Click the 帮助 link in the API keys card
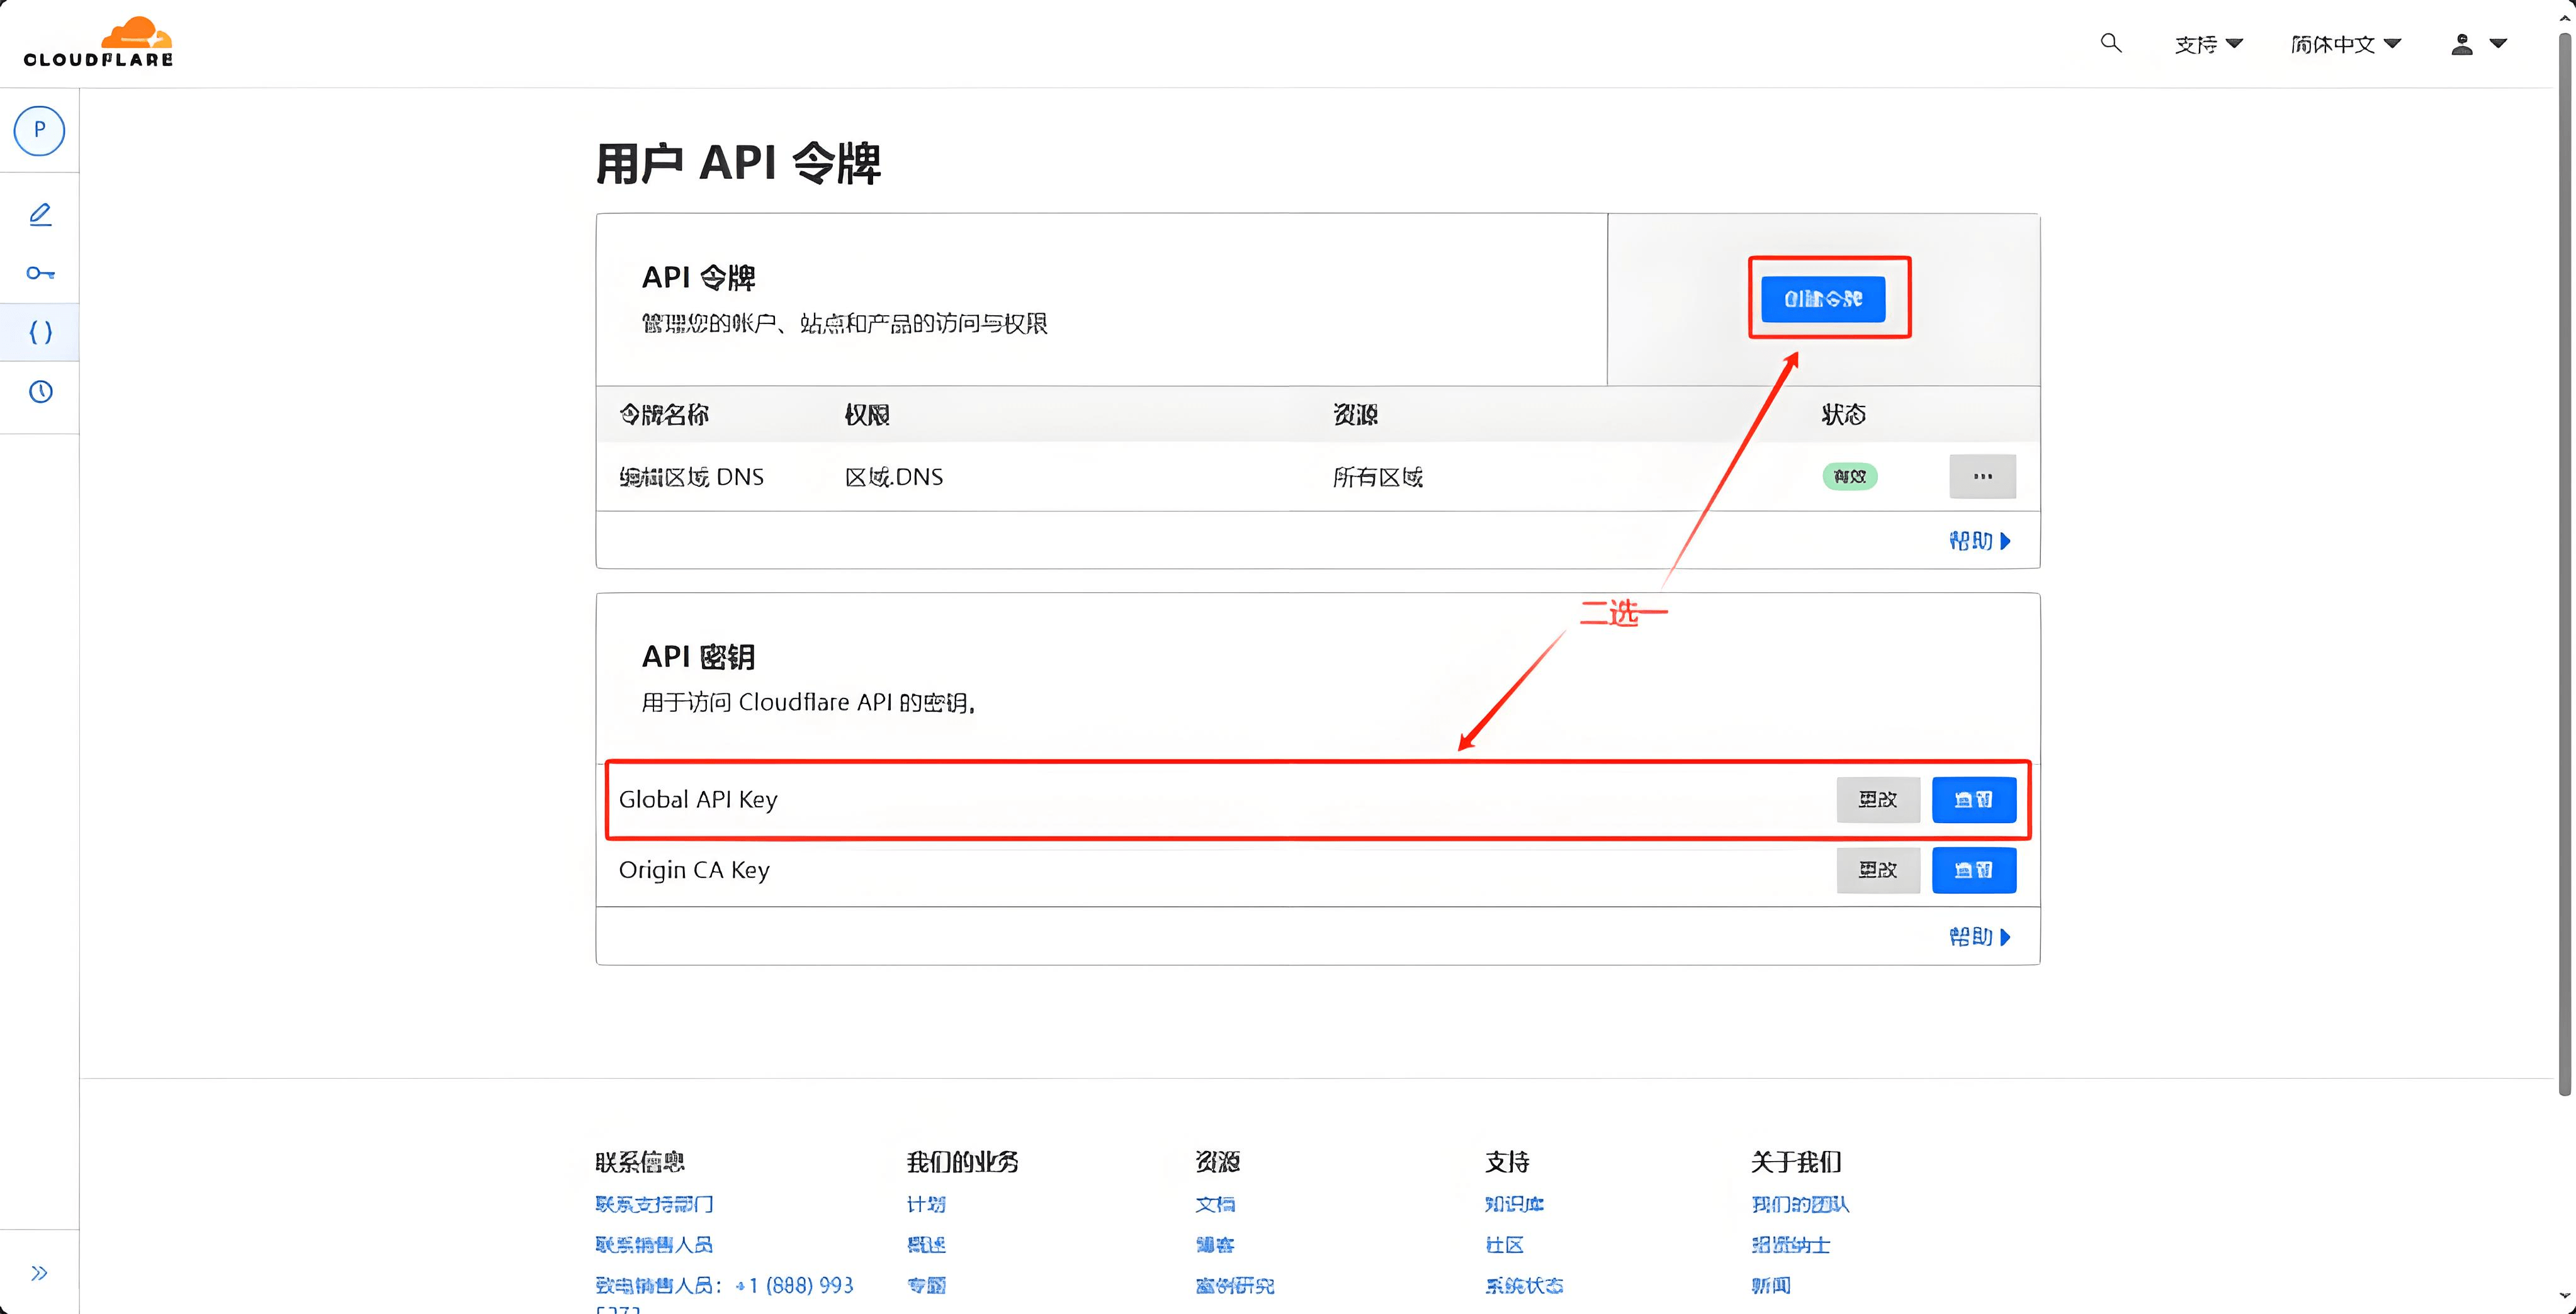The image size is (2576, 1314). click(1979, 937)
